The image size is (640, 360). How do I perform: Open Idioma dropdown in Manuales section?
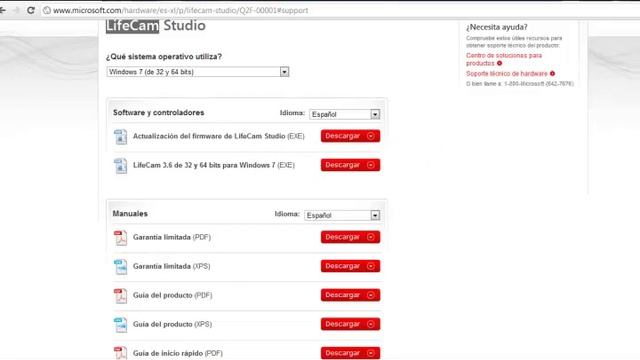coord(342,215)
